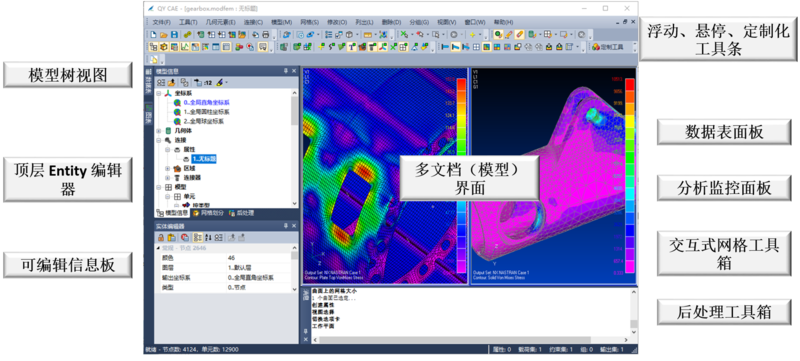Click the 模型信息 tree vertical scrollbar

(x=294, y=148)
